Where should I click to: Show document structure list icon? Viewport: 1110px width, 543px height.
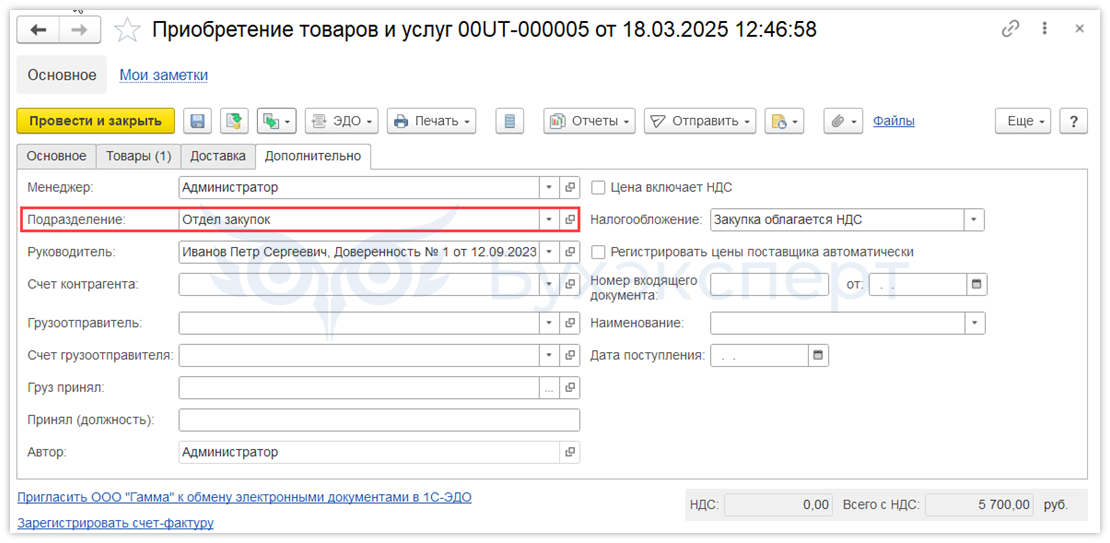click(509, 121)
